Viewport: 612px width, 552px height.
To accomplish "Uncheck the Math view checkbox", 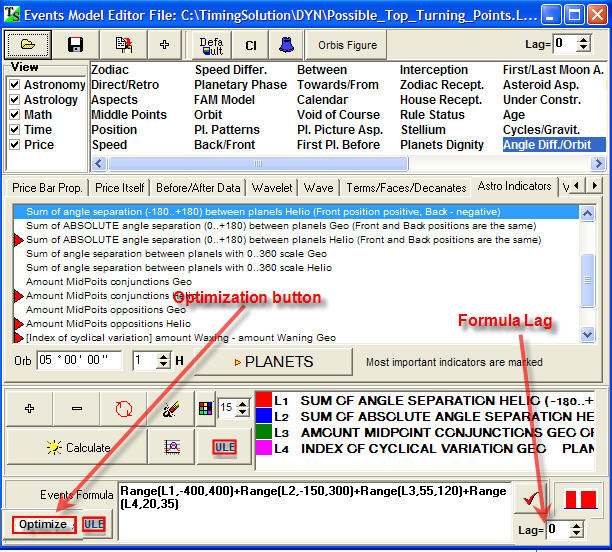I will click(14, 115).
